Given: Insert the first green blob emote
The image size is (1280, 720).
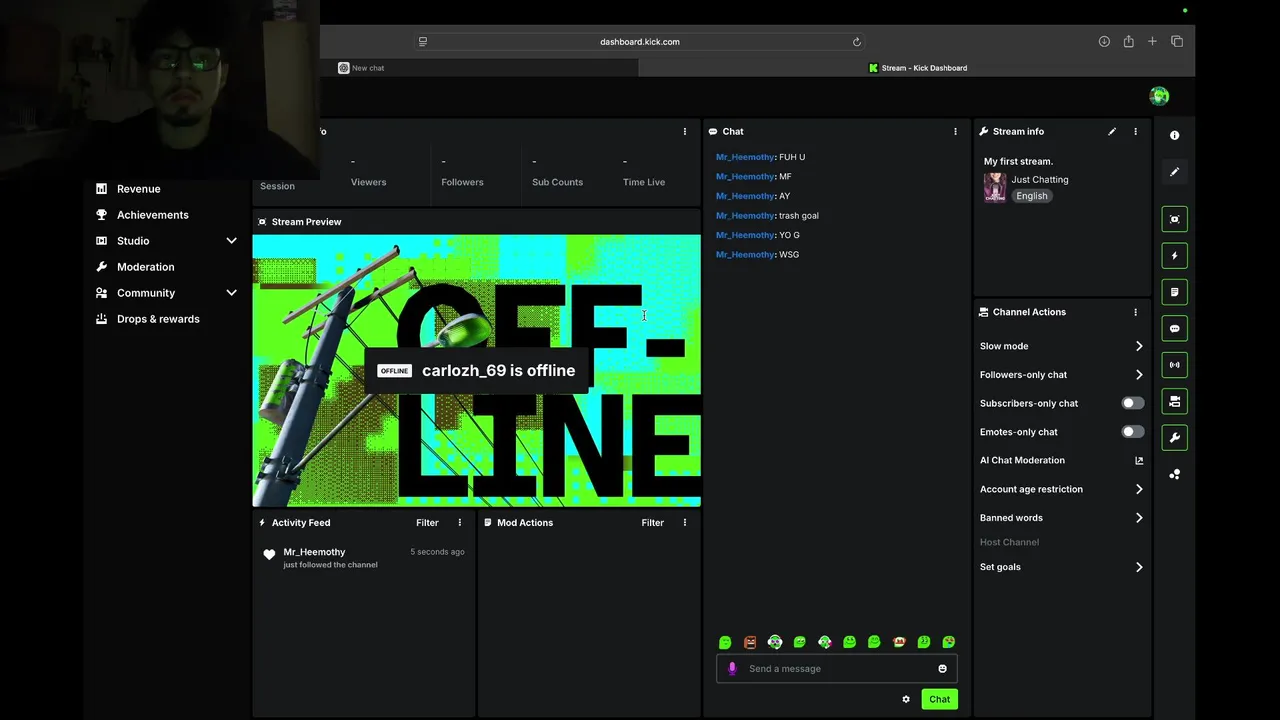Looking at the screenshot, I should (725, 642).
